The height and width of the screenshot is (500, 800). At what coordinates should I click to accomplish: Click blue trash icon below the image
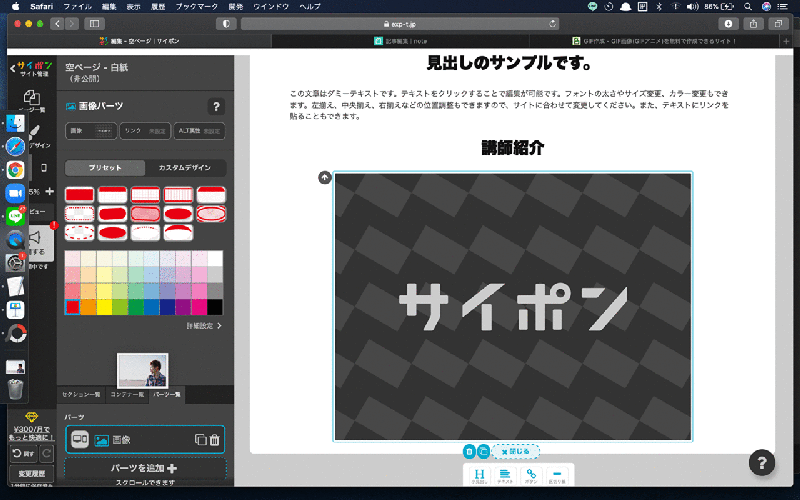469,452
